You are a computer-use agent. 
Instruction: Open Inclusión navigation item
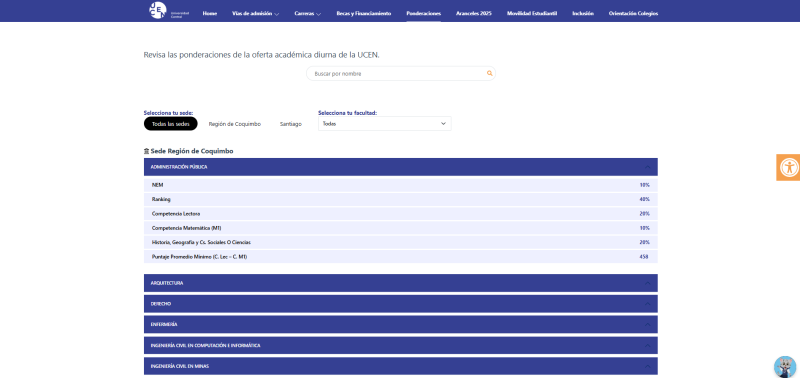coord(583,14)
